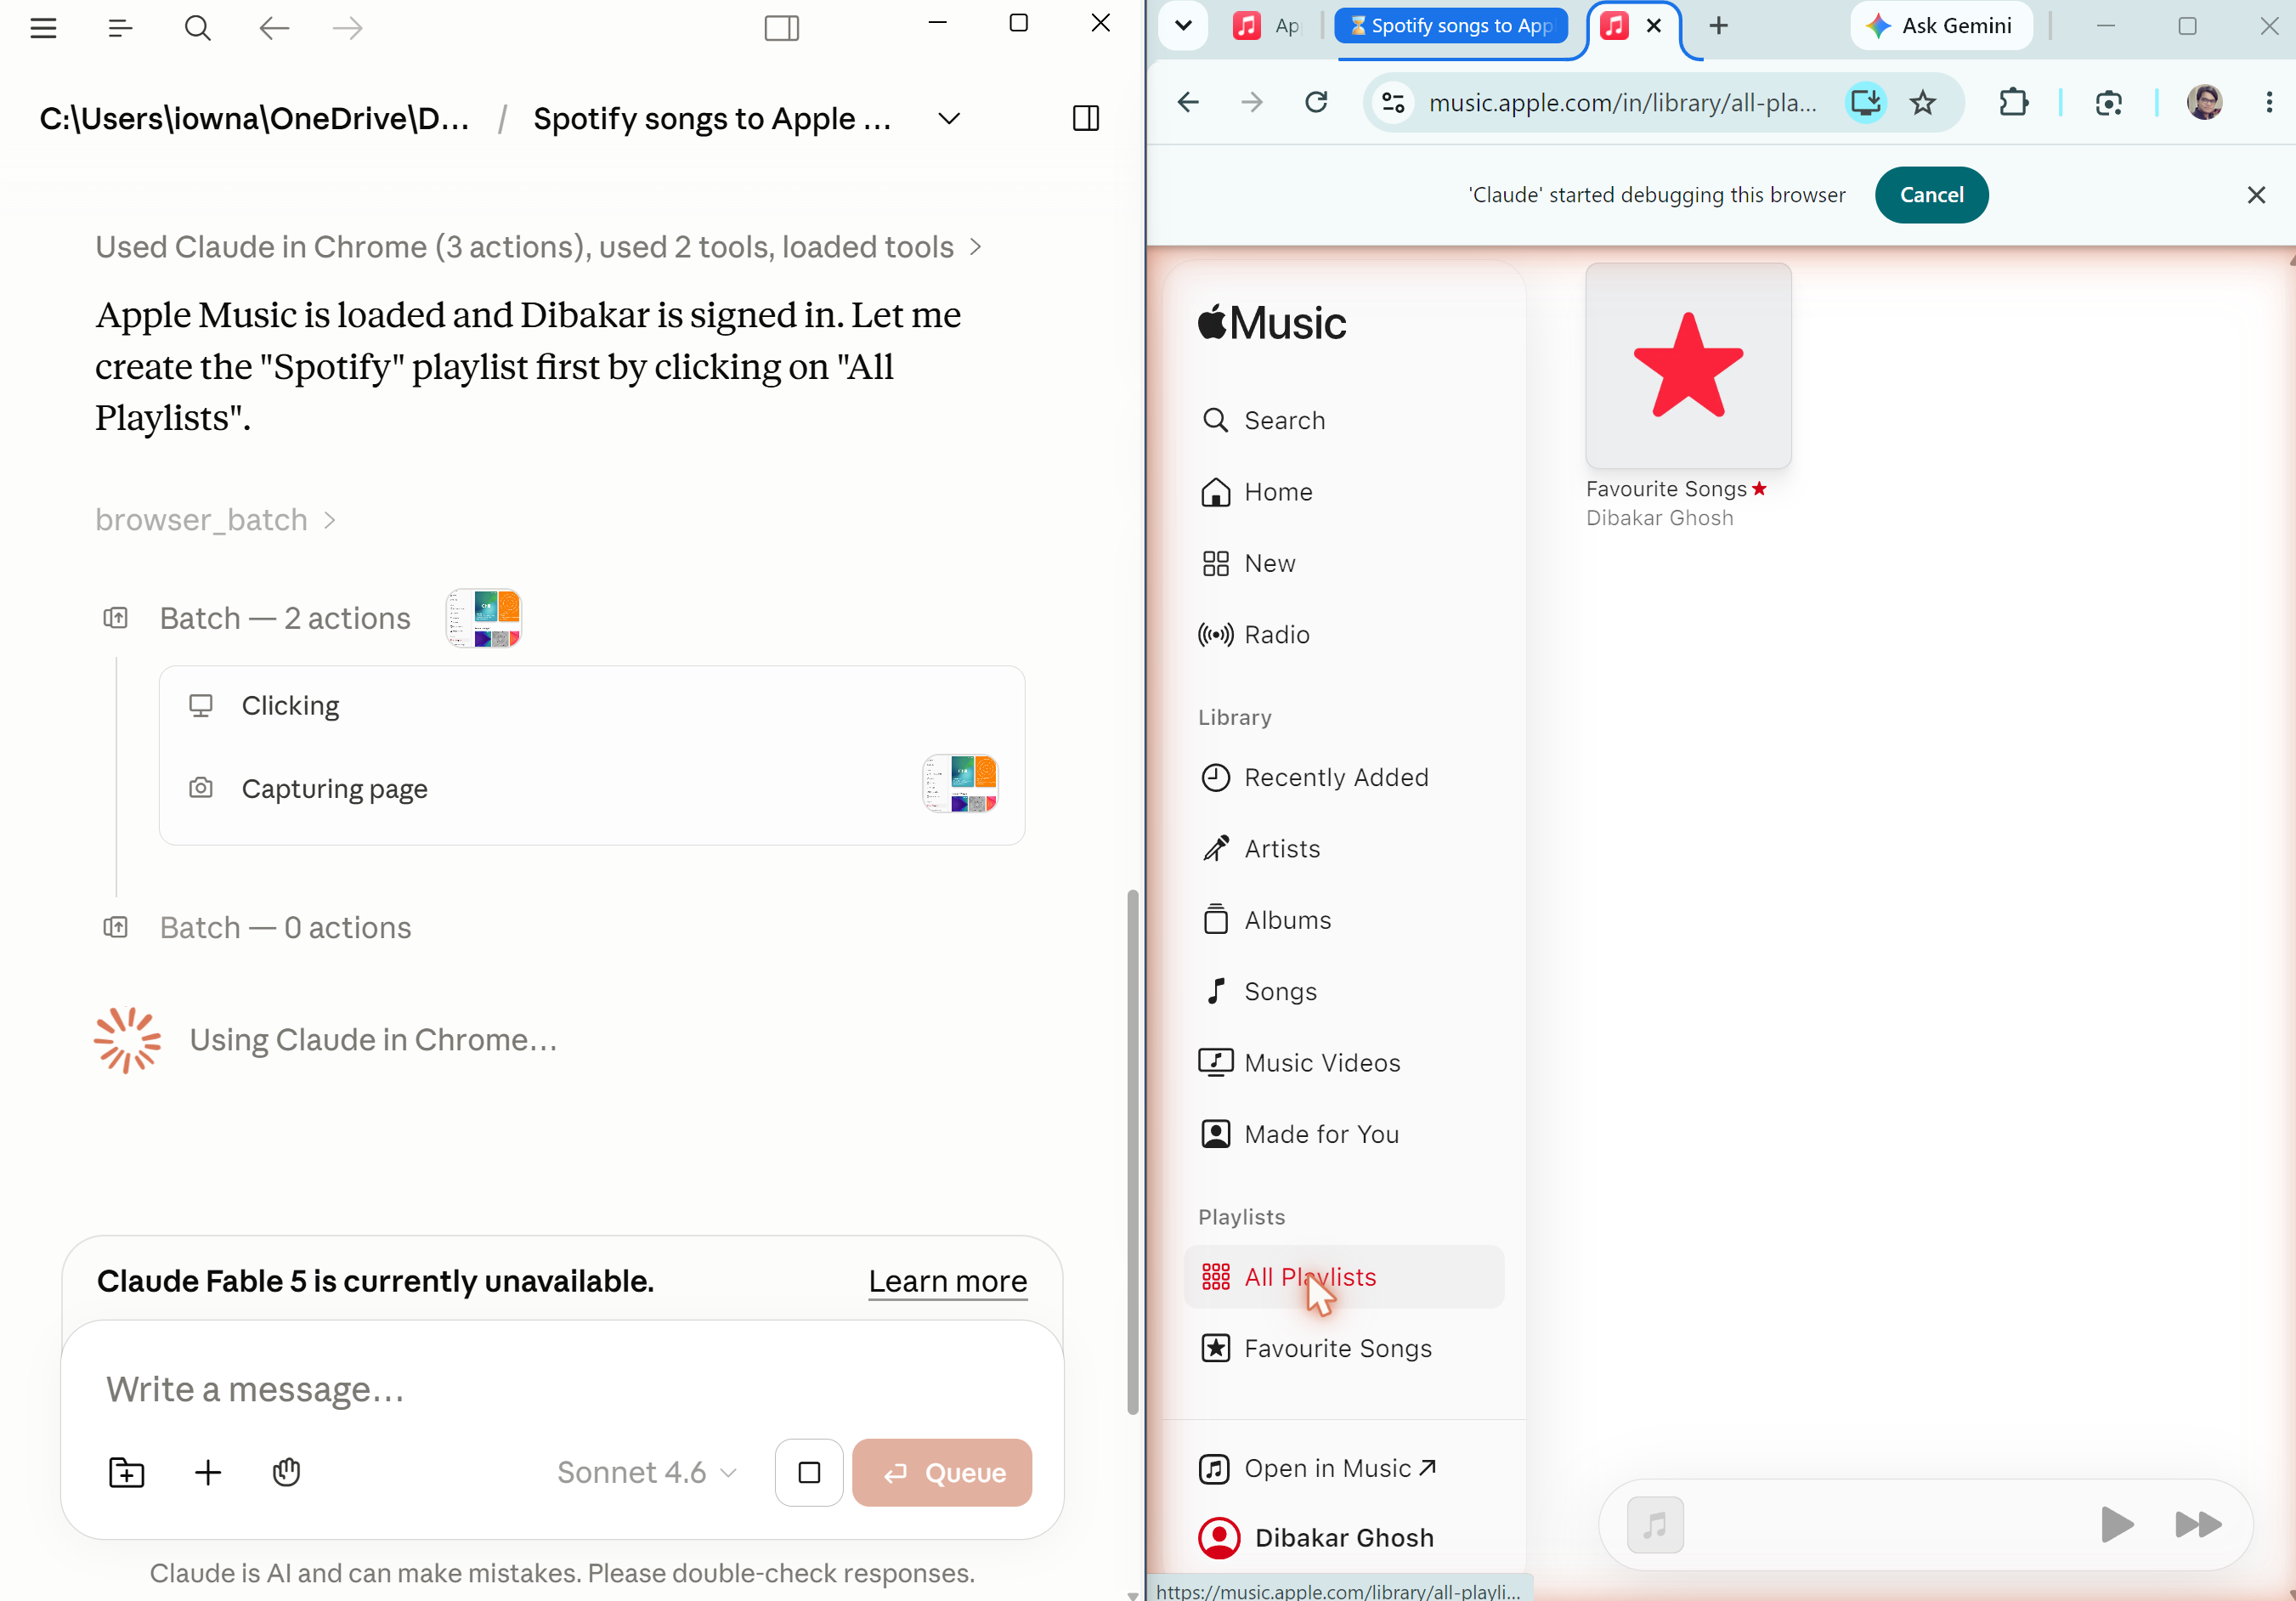Image resolution: width=2296 pixels, height=1601 pixels.
Task: Click Chrome's forward navigation arrow
Action: [x=1252, y=102]
